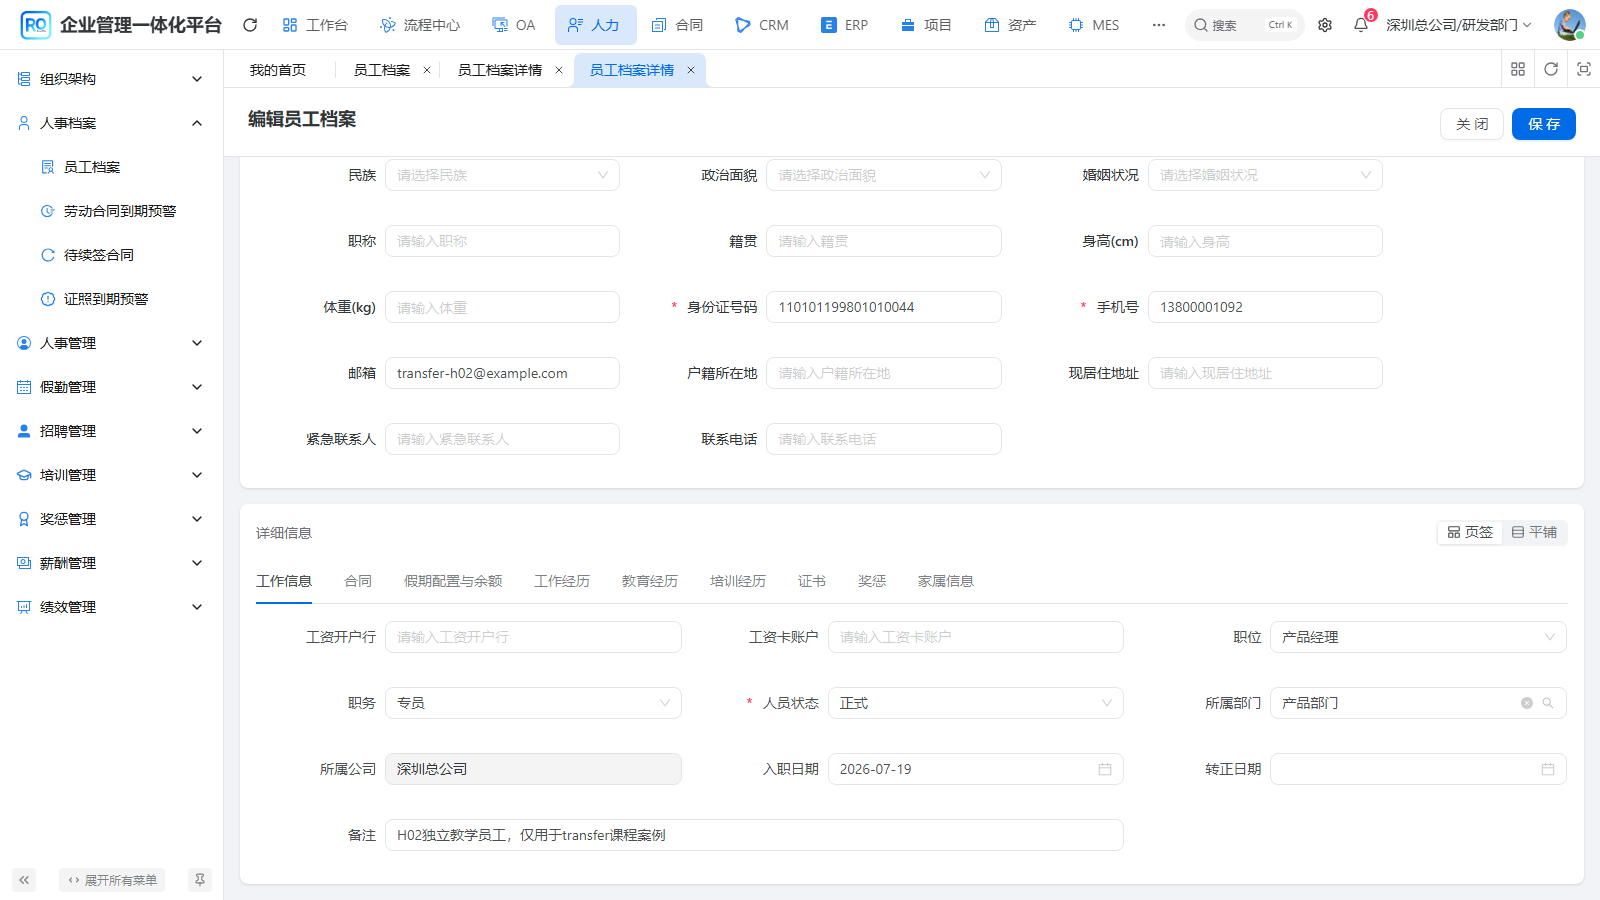The image size is (1600, 900).
Task: Open the 职位 dropdown showing 产品经理
Action: 1418,637
